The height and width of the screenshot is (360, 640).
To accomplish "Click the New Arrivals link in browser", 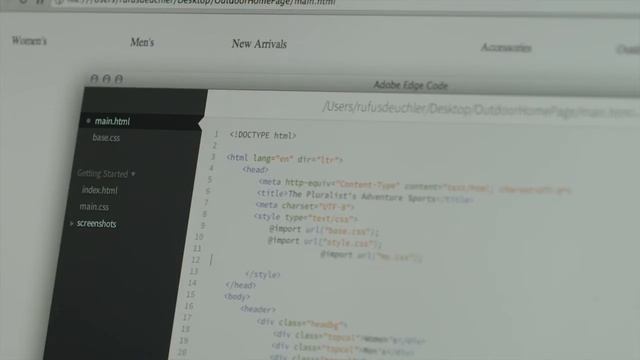I will coord(259,44).
